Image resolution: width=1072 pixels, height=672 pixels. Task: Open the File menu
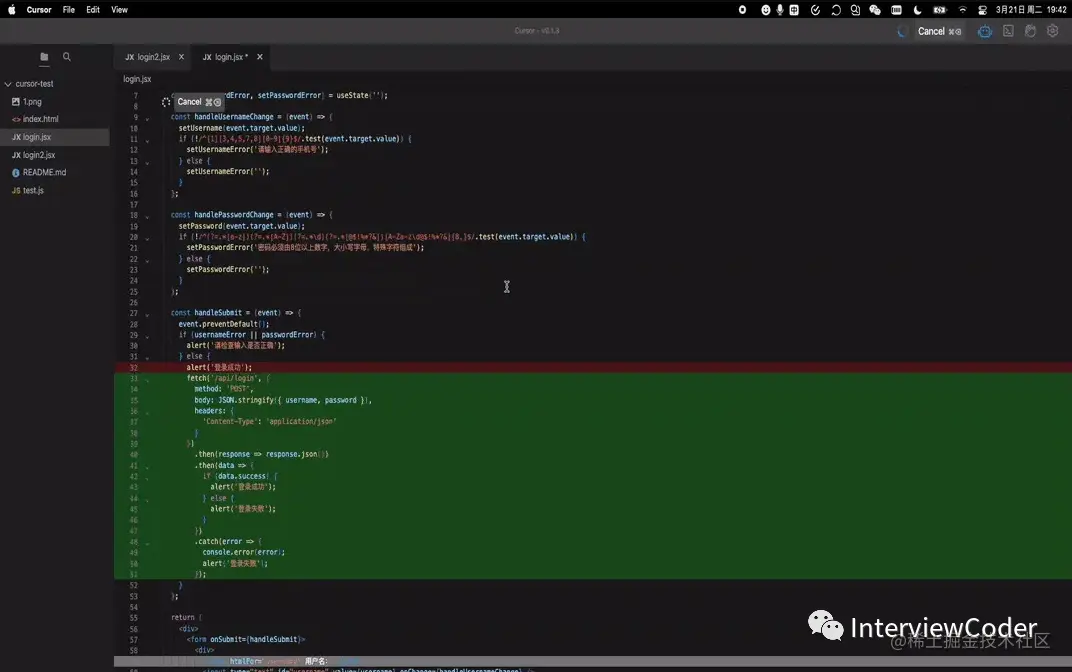[68, 10]
